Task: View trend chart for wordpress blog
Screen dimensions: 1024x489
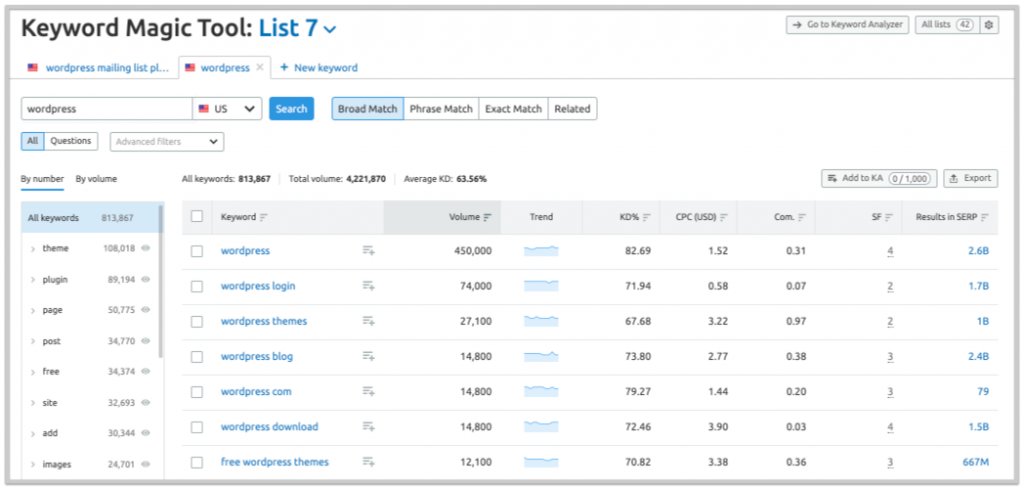Action: point(541,356)
